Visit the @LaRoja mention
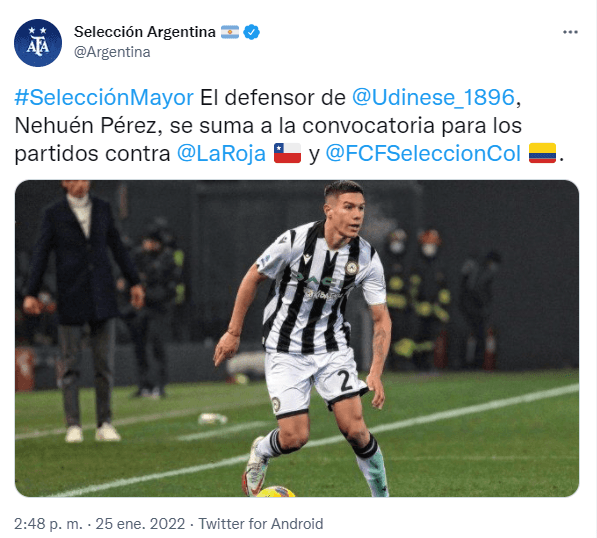The height and width of the screenshot is (538, 597). pos(221,154)
